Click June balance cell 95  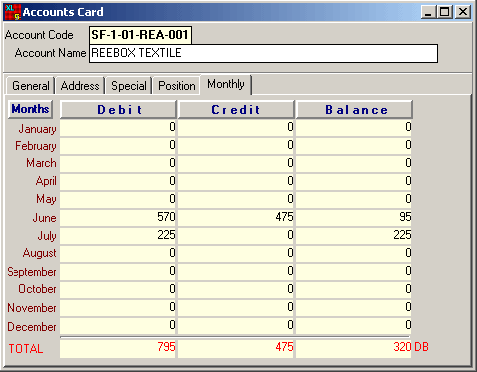click(354, 217)
